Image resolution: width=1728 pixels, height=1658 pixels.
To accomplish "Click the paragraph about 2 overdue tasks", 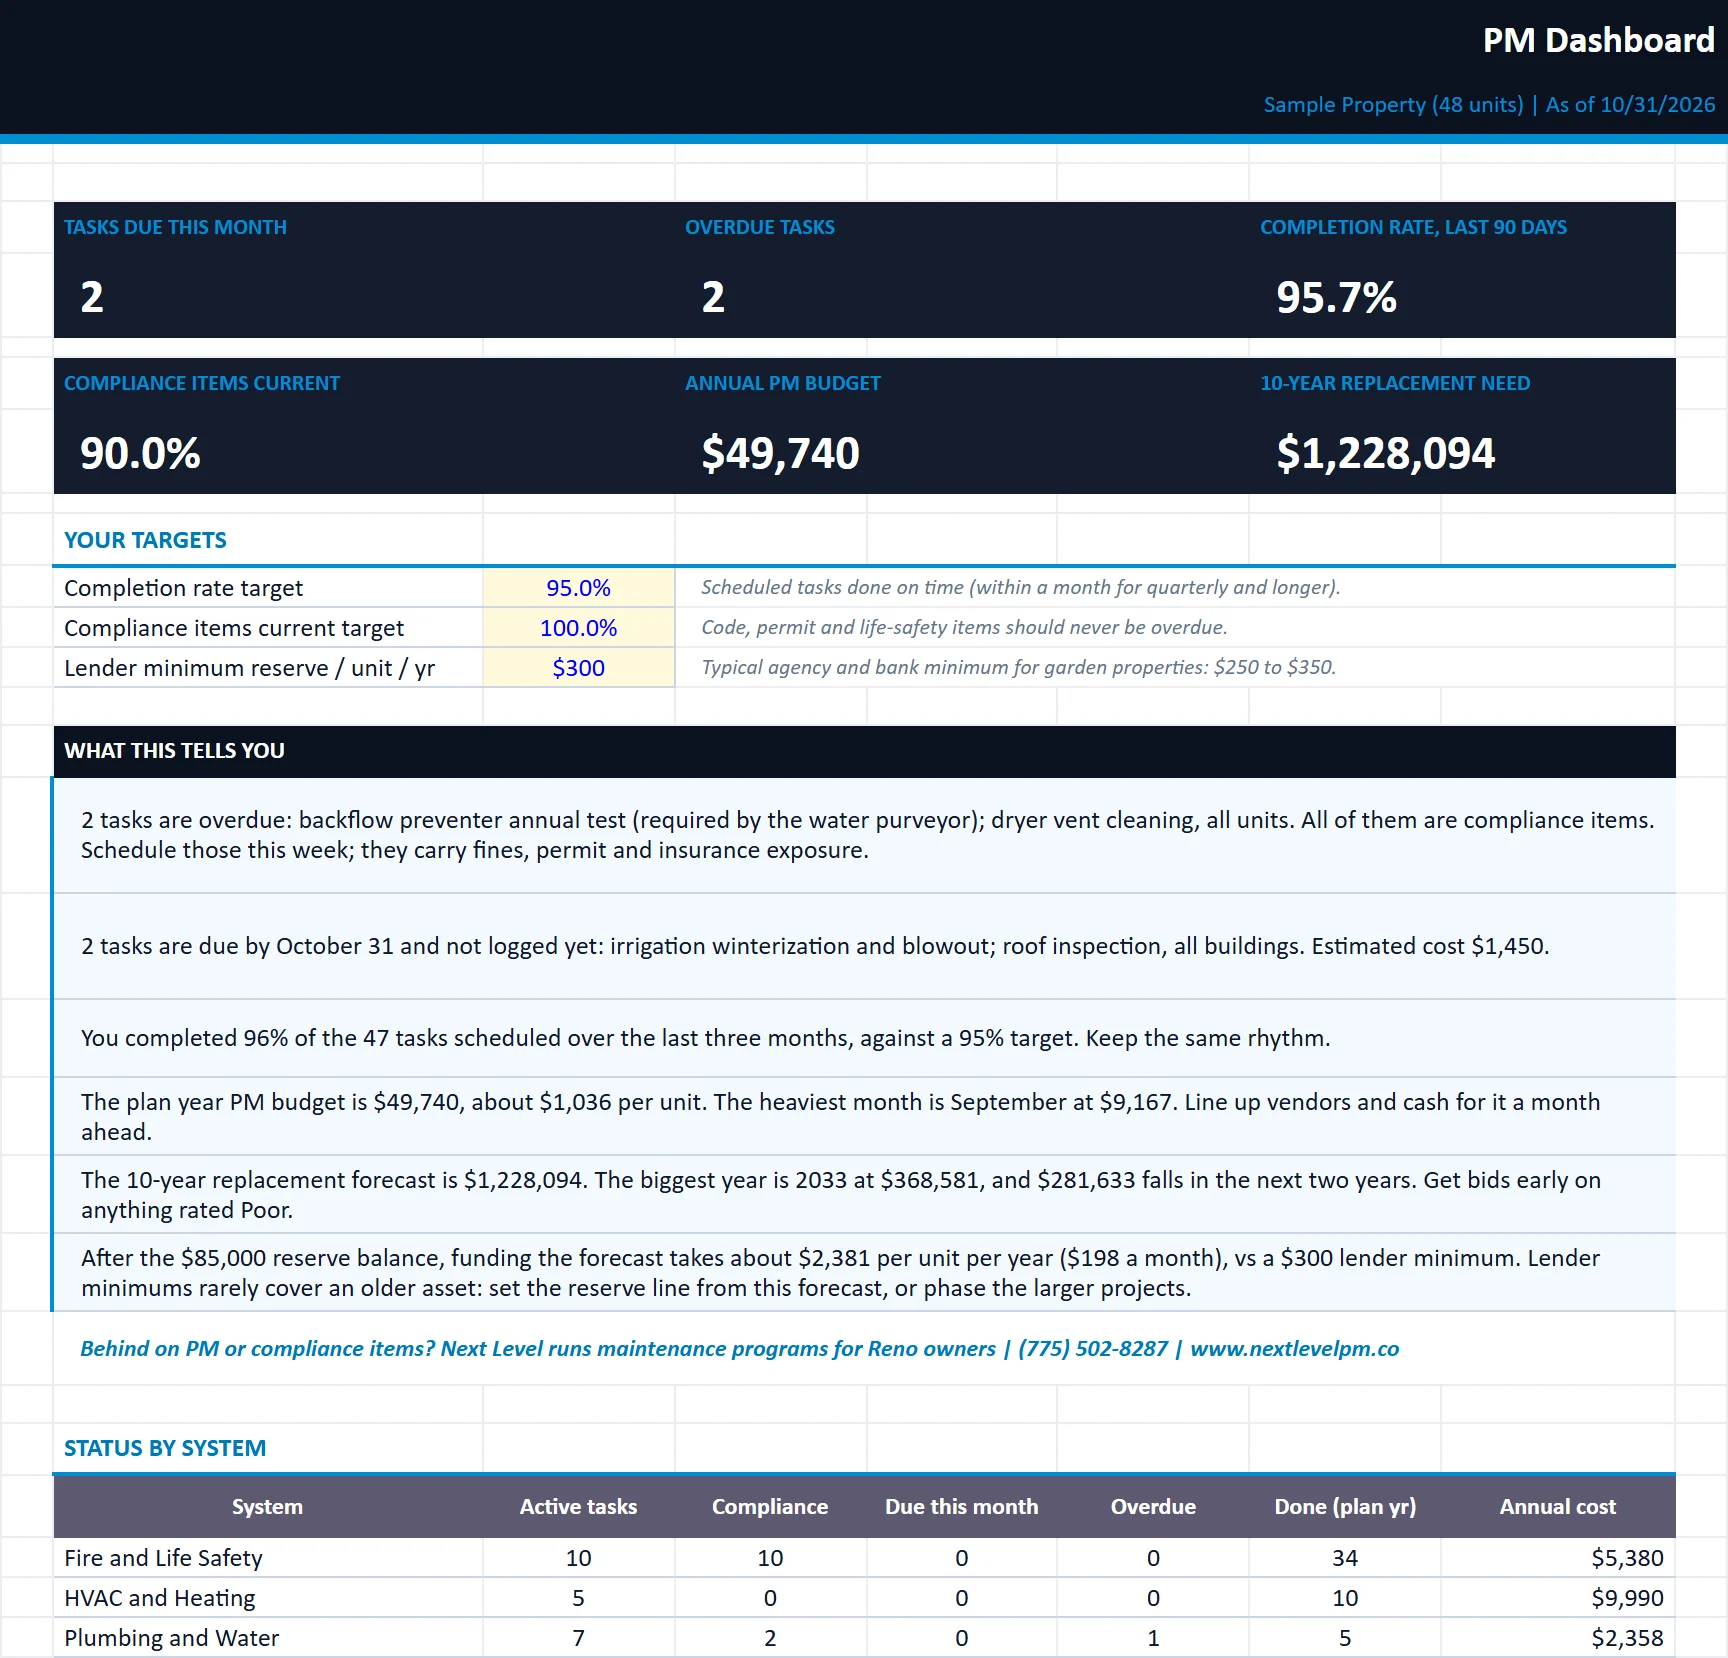I will [867, 835].
